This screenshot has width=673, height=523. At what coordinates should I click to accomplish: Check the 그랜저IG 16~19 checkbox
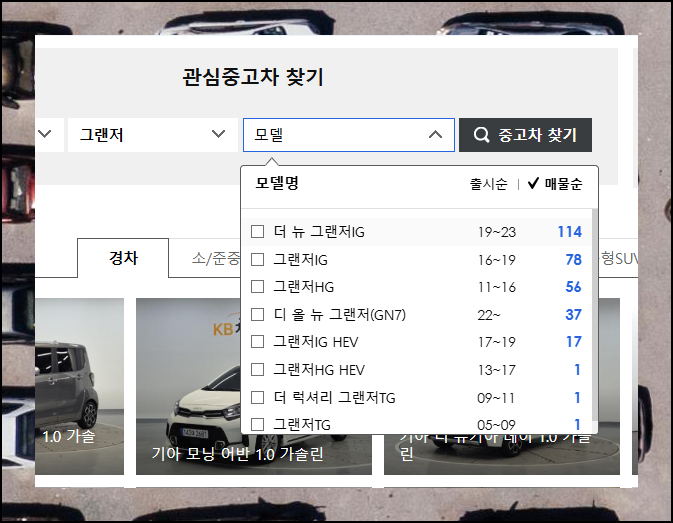pyautogui.click(x=257, y=260)
